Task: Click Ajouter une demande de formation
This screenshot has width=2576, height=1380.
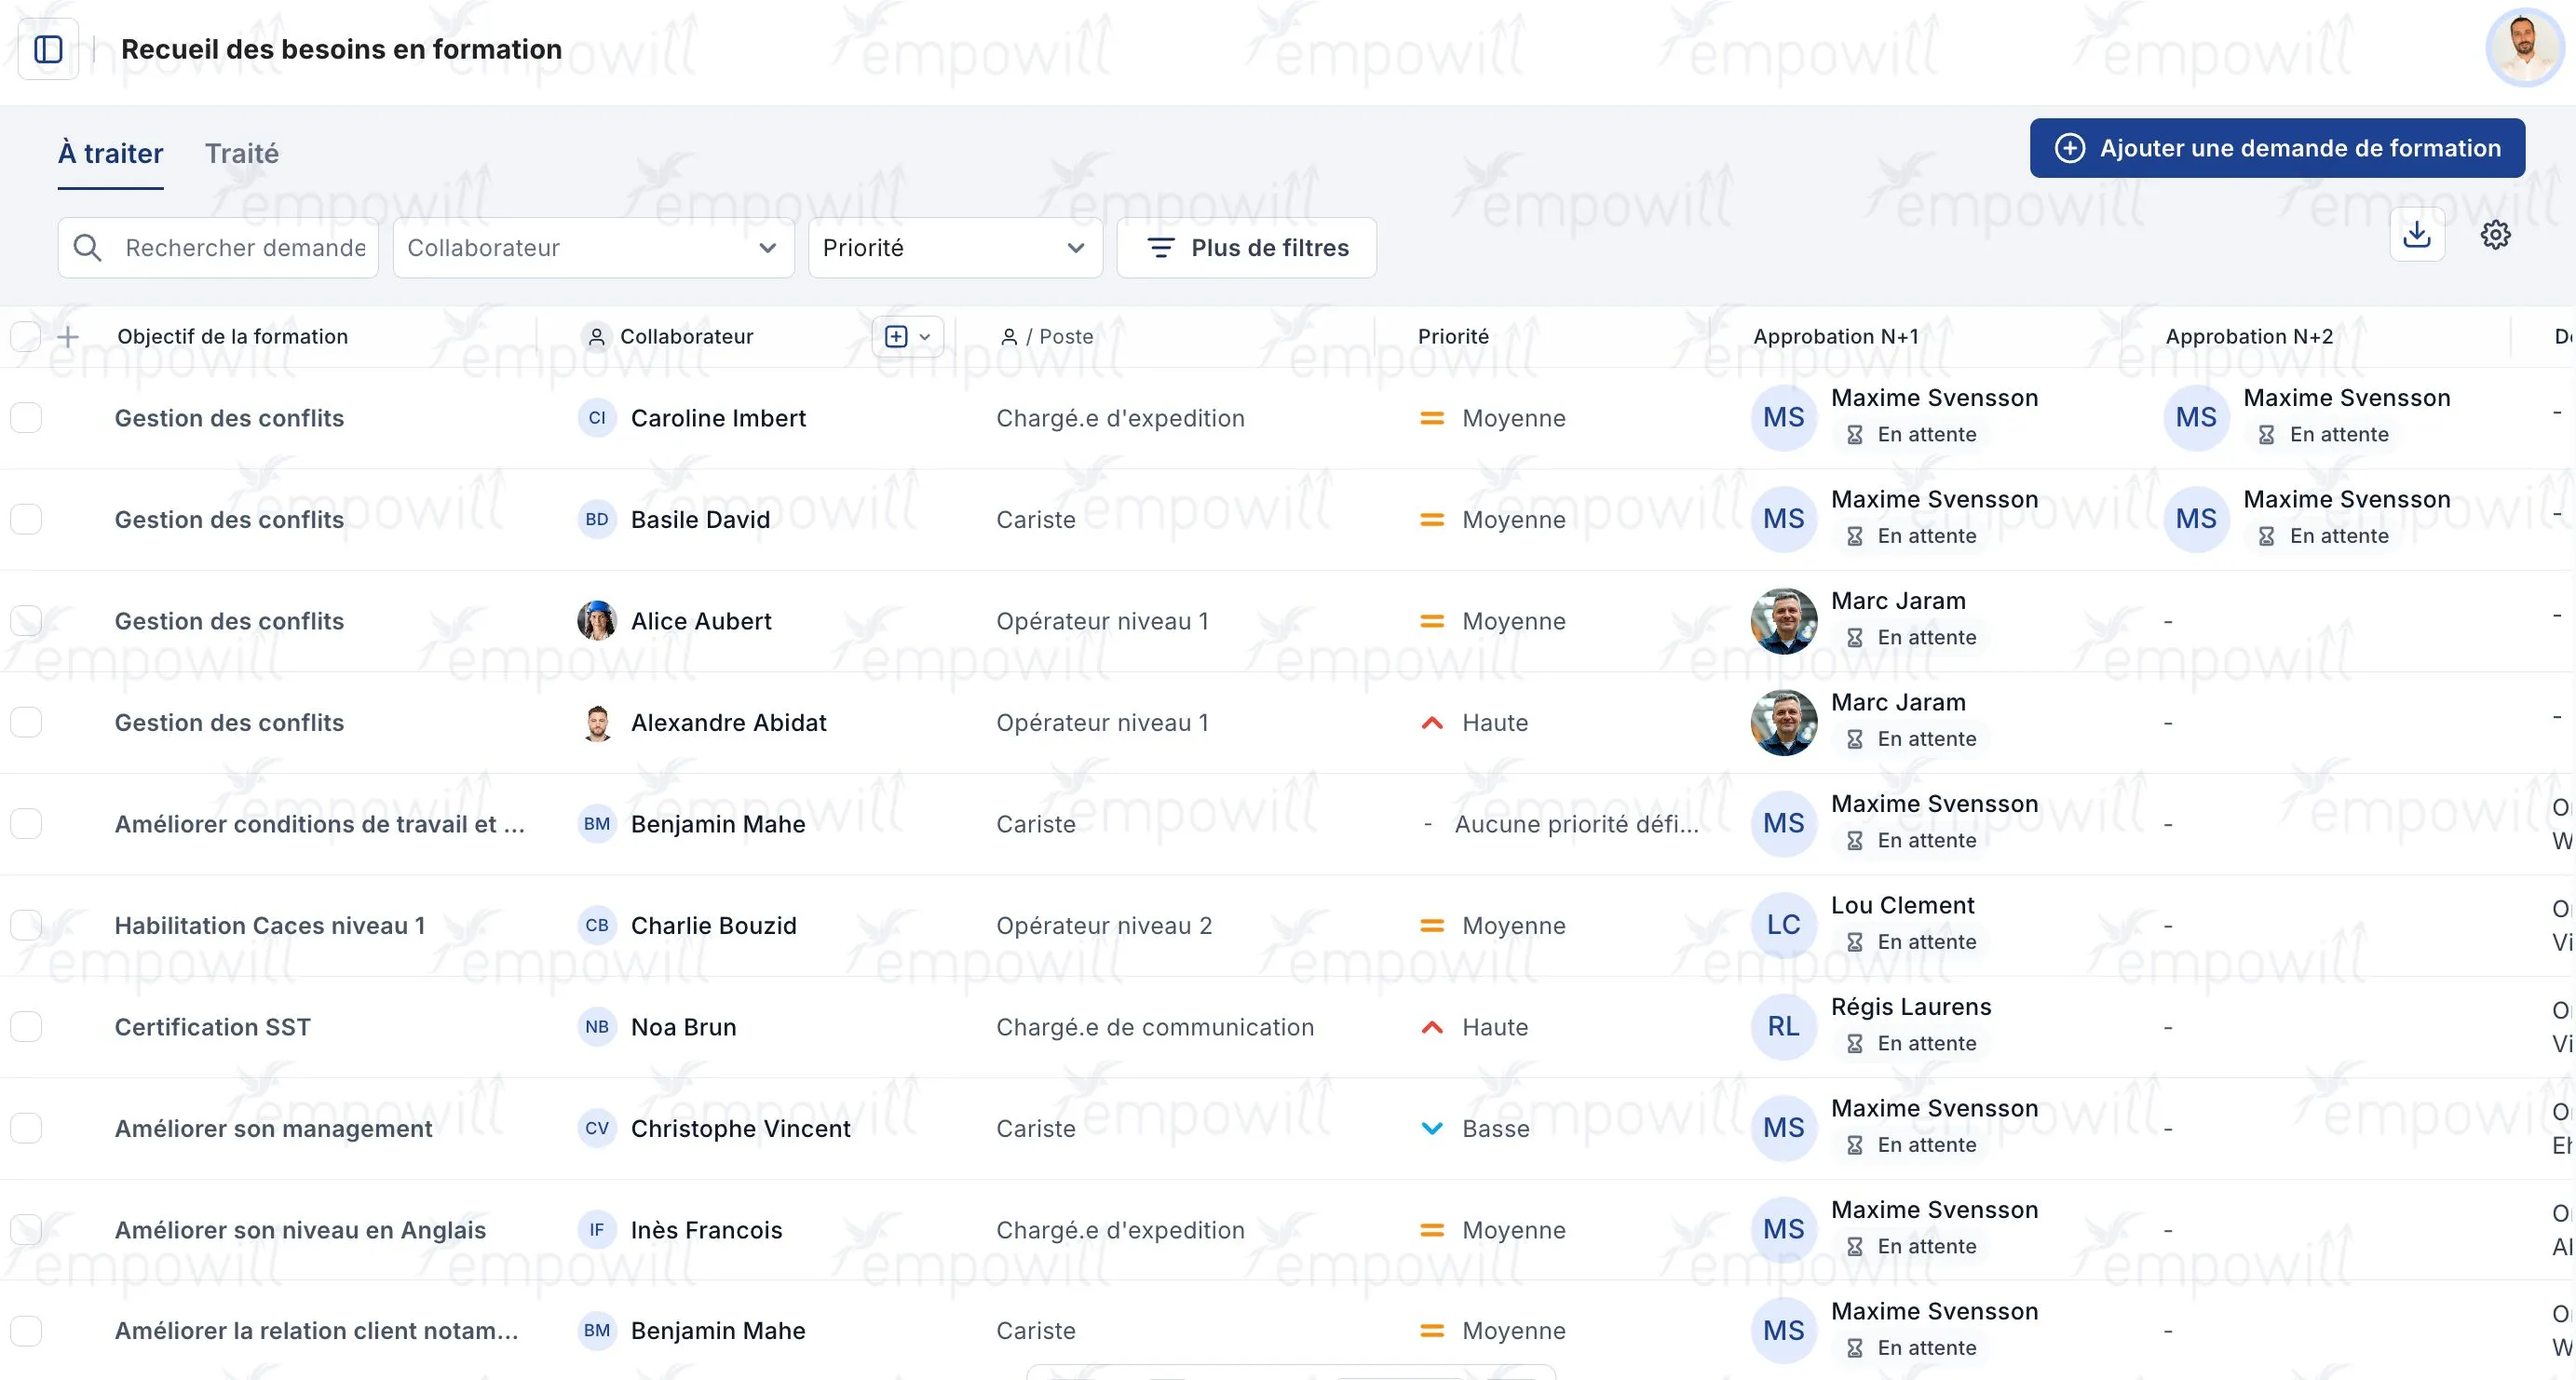Action: 2276,148
